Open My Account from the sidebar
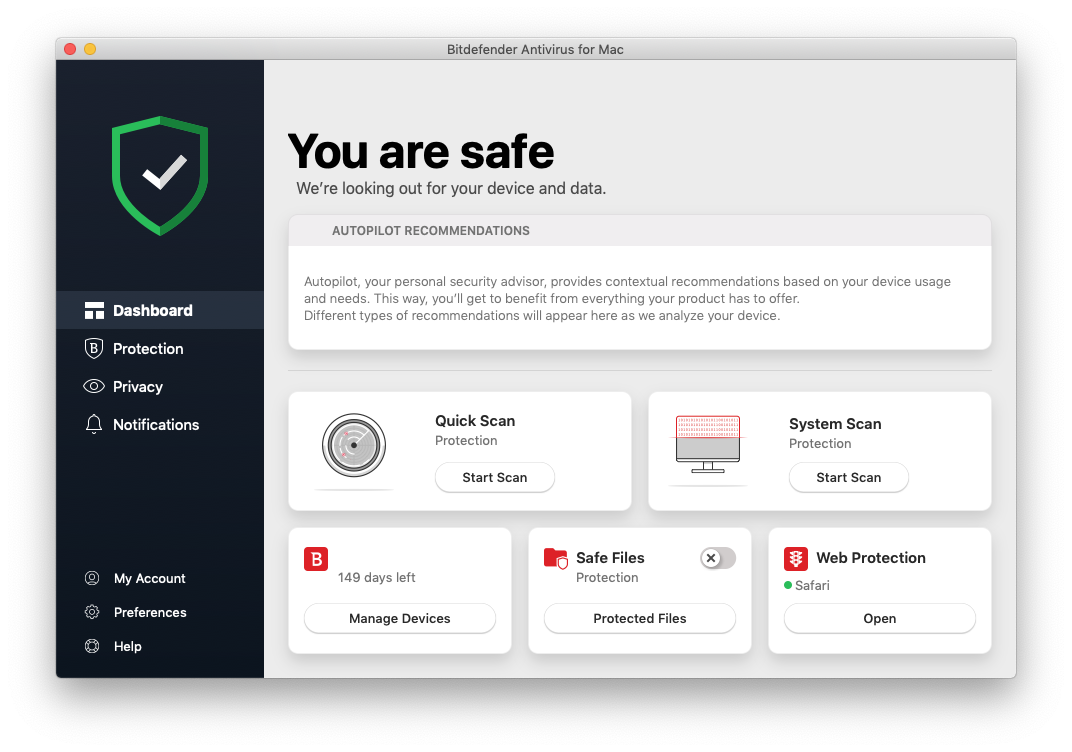Image resolution: width=1072 pixels, height=752 pixels. [x=149, y=578]
